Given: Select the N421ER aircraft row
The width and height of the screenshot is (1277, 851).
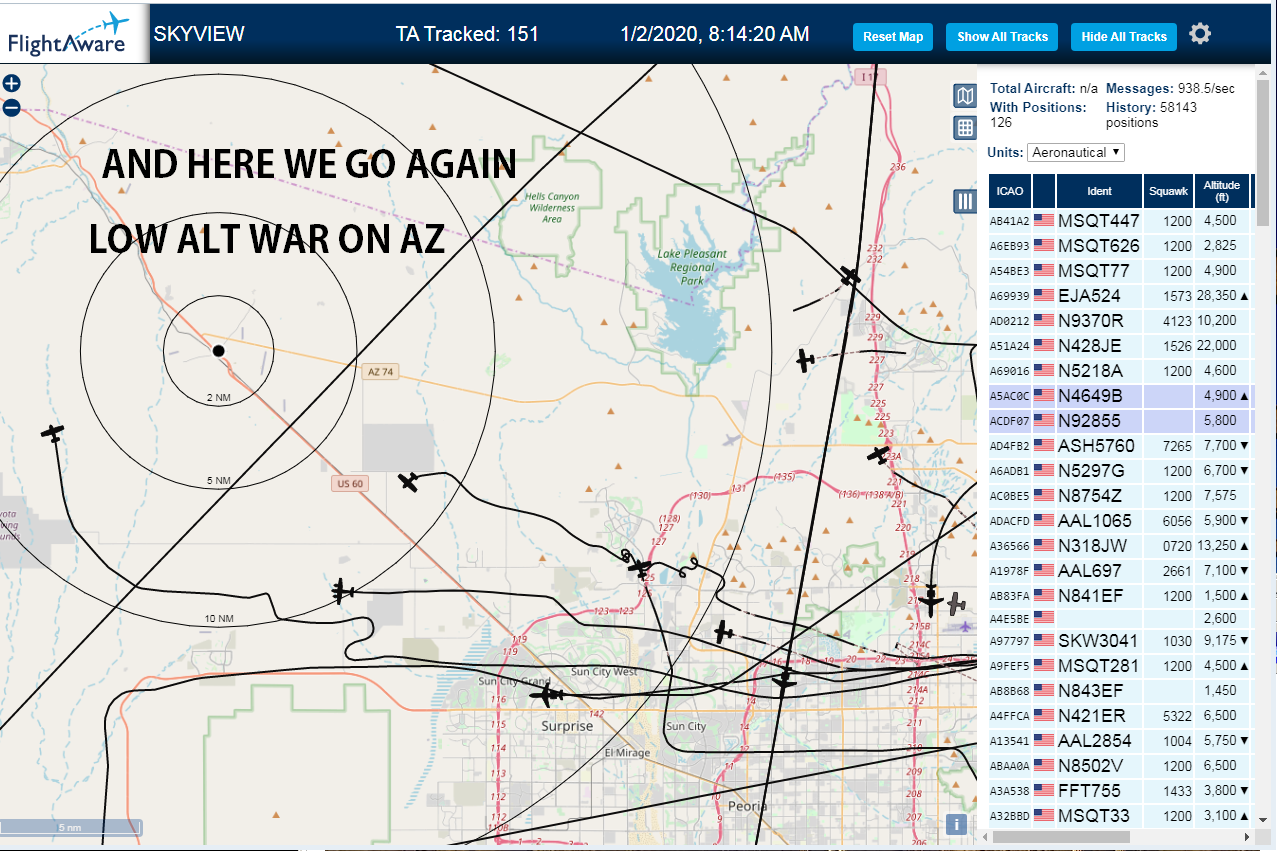Looking at the screenshot, I should pos(1120,716).
